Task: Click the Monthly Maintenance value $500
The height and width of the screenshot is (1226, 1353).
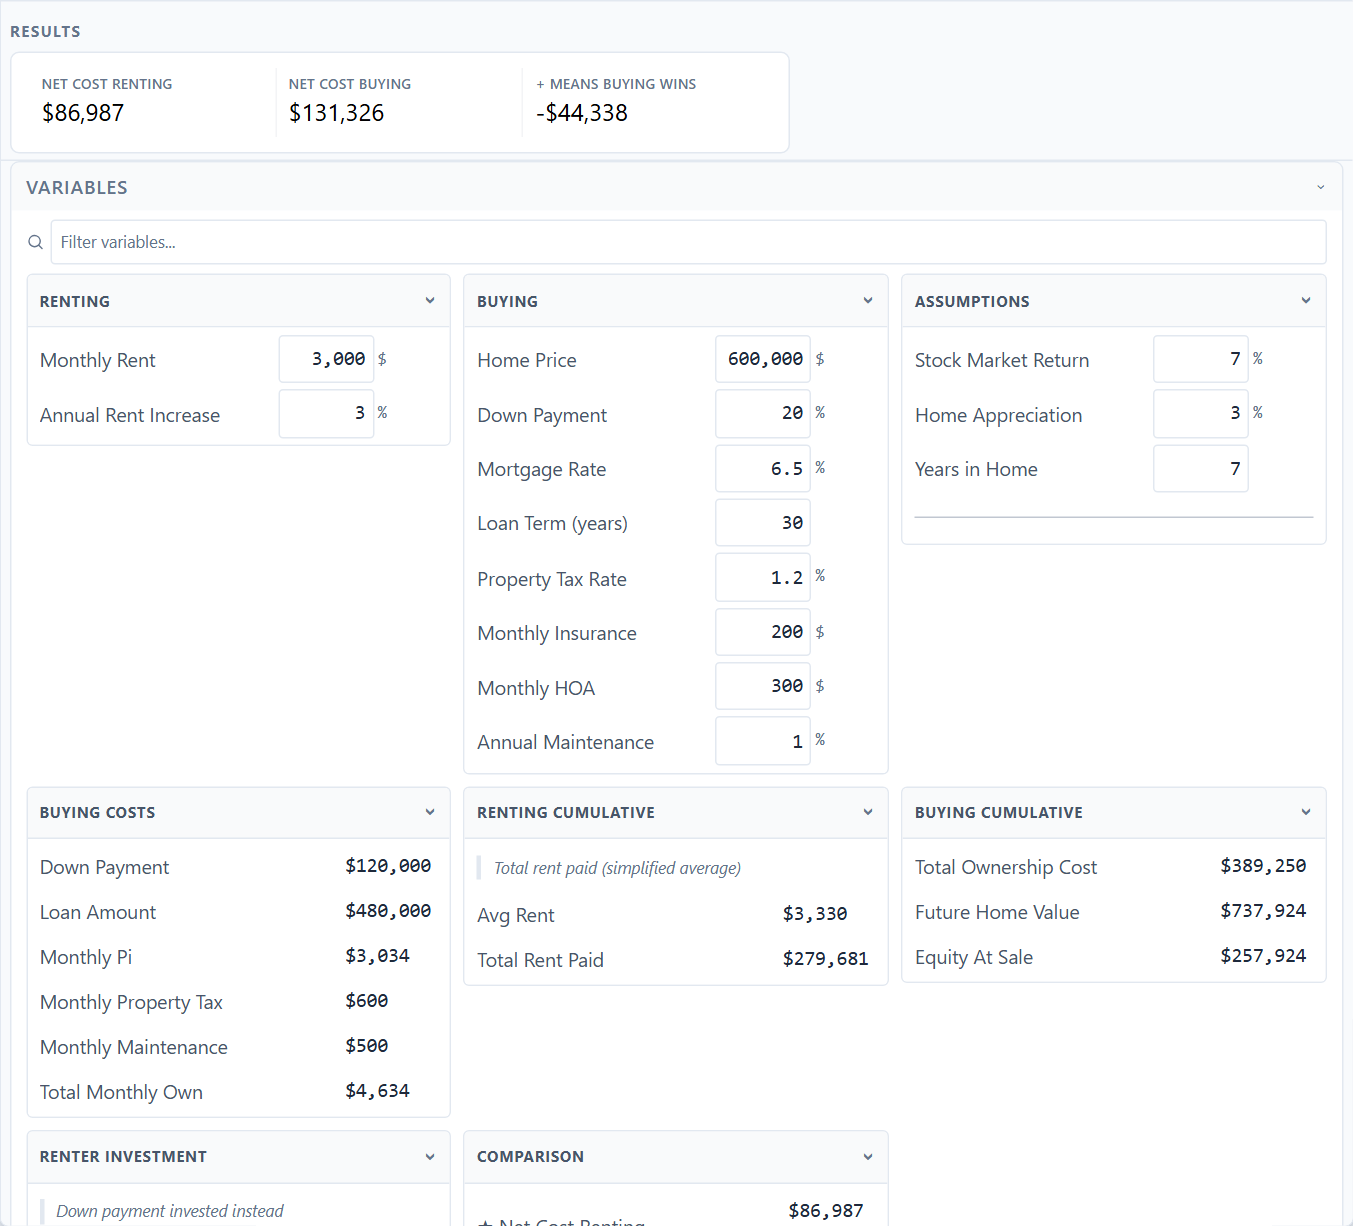Action: pos(366,1046)
